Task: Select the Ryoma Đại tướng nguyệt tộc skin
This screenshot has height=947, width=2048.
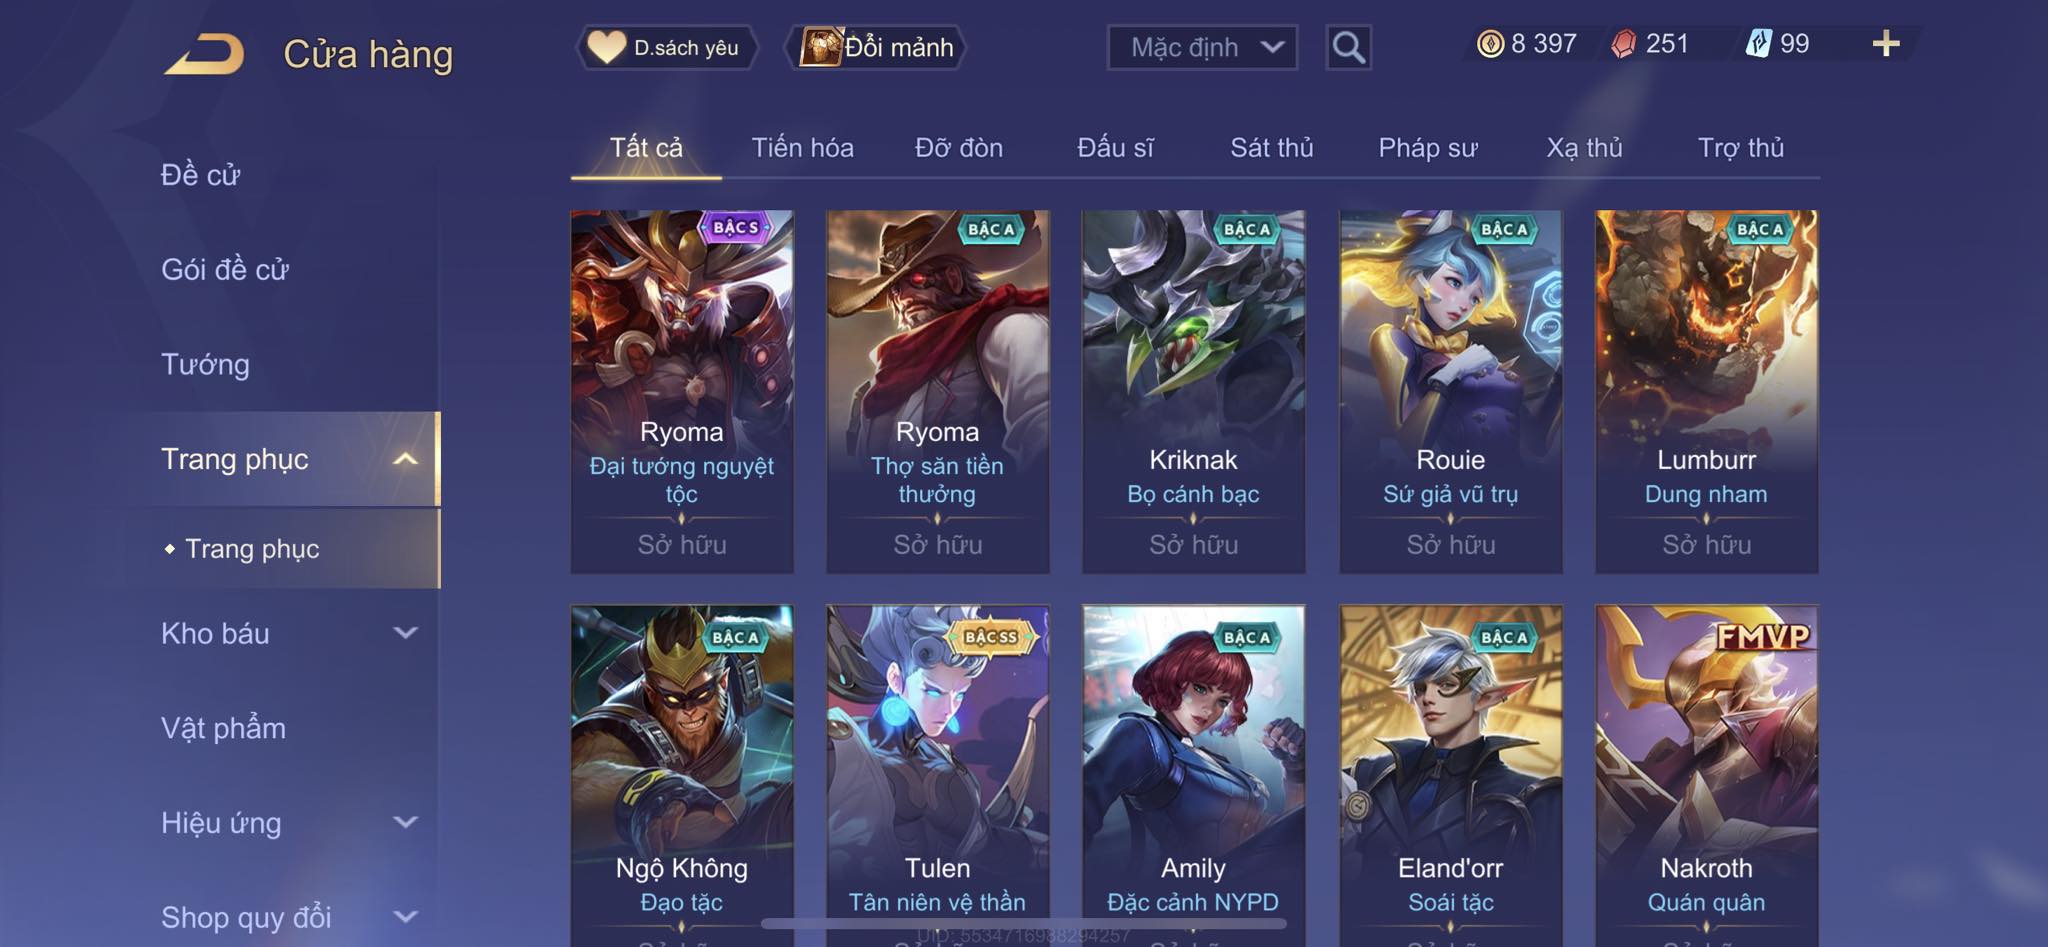Action: click(x=682, y=391)
